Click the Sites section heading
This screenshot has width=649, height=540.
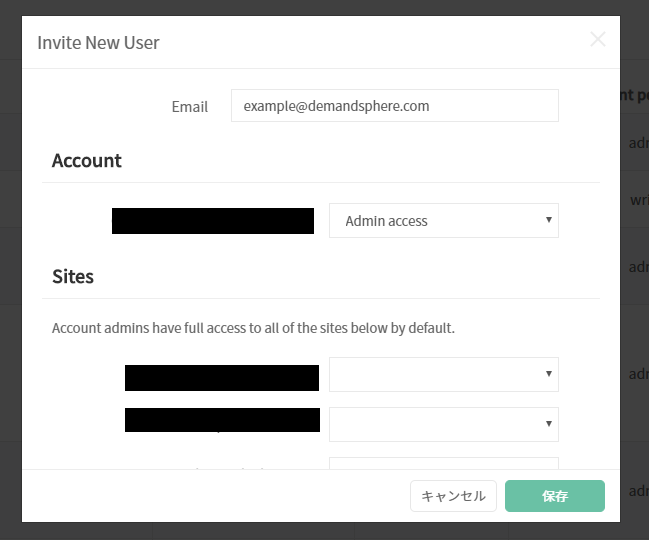point(73,276)
